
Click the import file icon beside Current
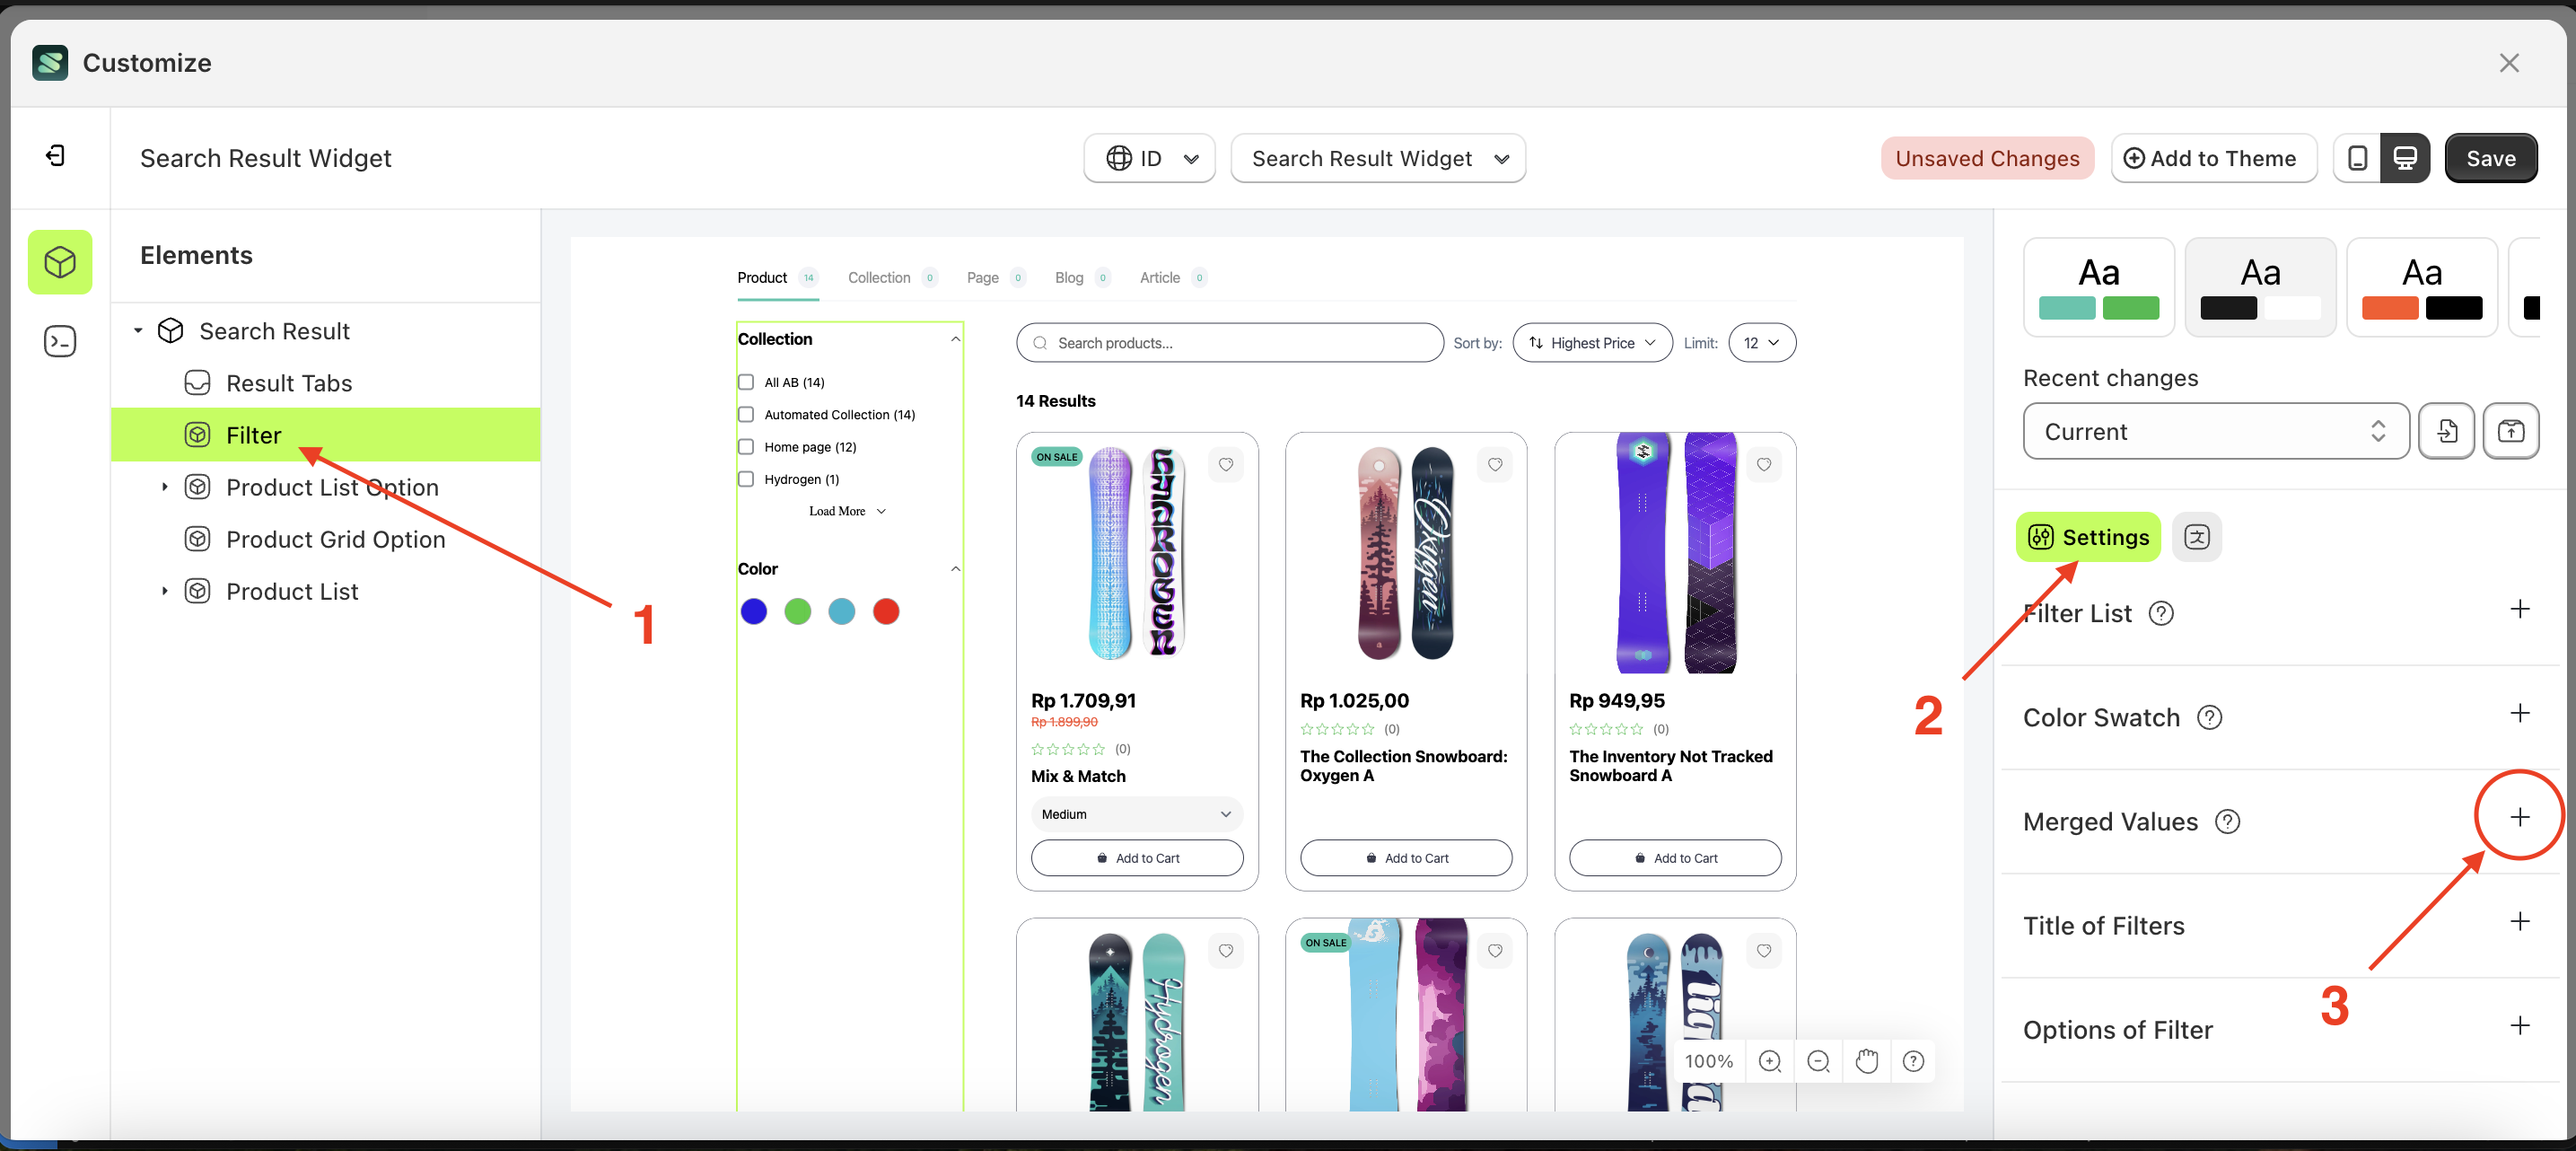pyautogui.click(x=2447, y=431)
